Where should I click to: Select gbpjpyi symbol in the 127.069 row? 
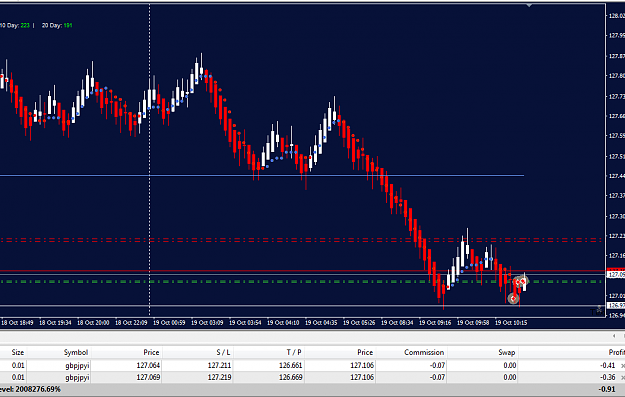(77, 377)
